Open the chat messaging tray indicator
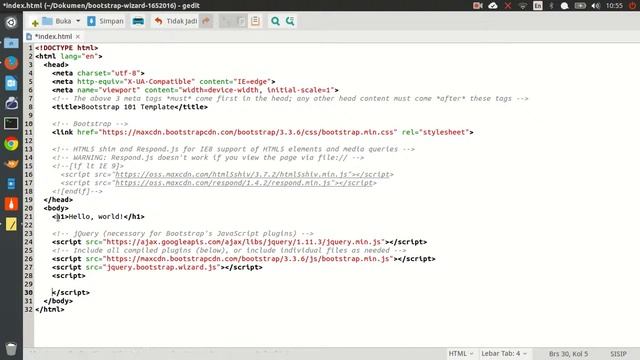The image size is (640, 360). [x=564, y=6]
